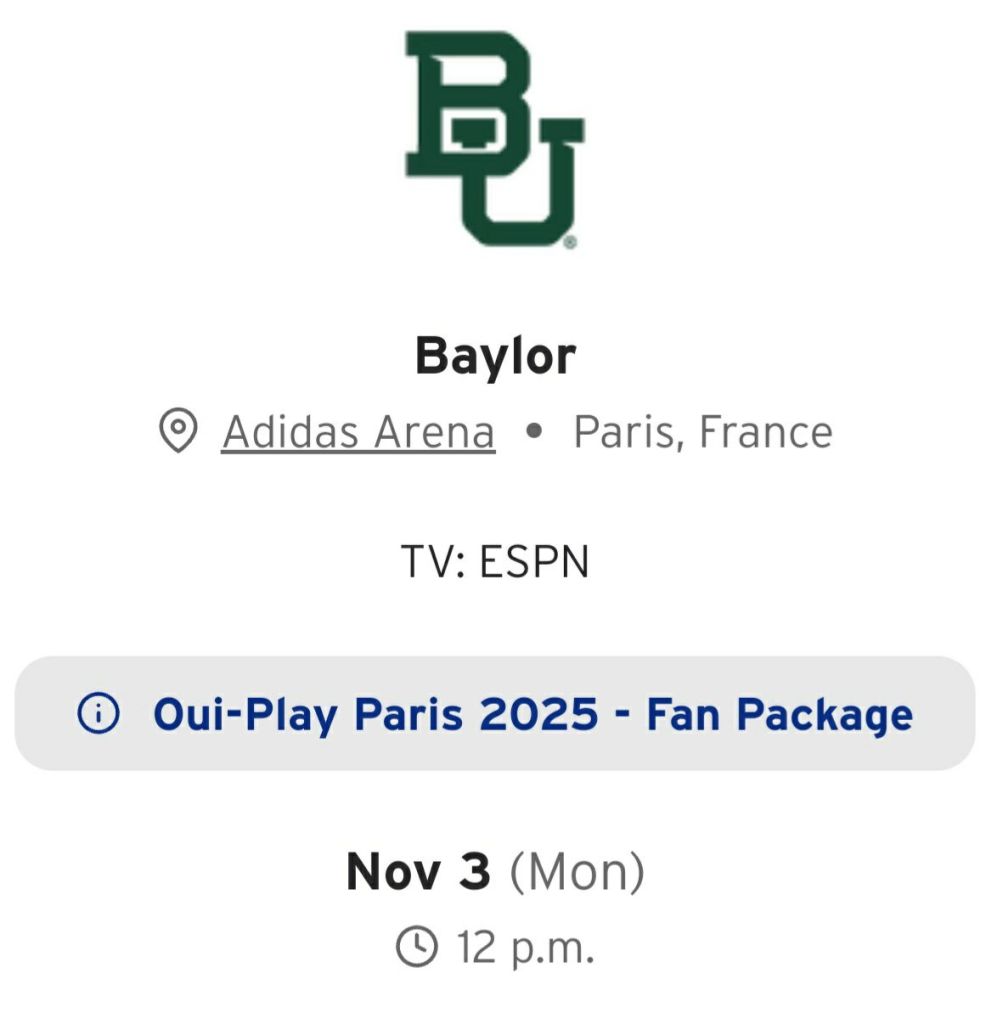This screenshot has width=1003, height=1024.
Task: Open the Adidas Arena venue link
Action: tap(358, 432)
